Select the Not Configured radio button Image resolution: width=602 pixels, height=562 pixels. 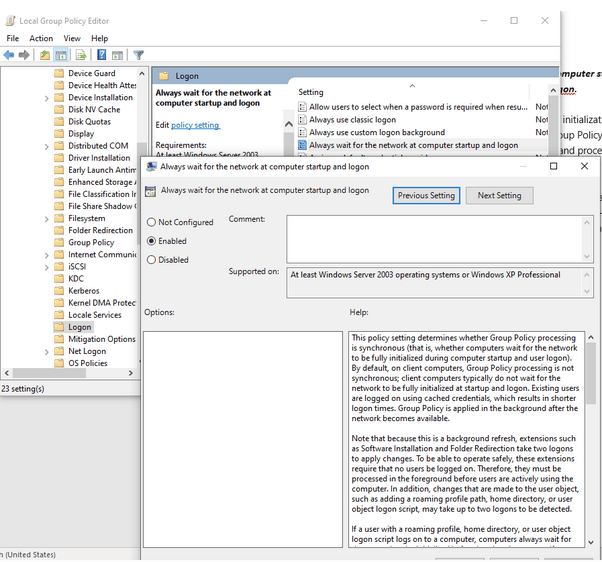151,222
